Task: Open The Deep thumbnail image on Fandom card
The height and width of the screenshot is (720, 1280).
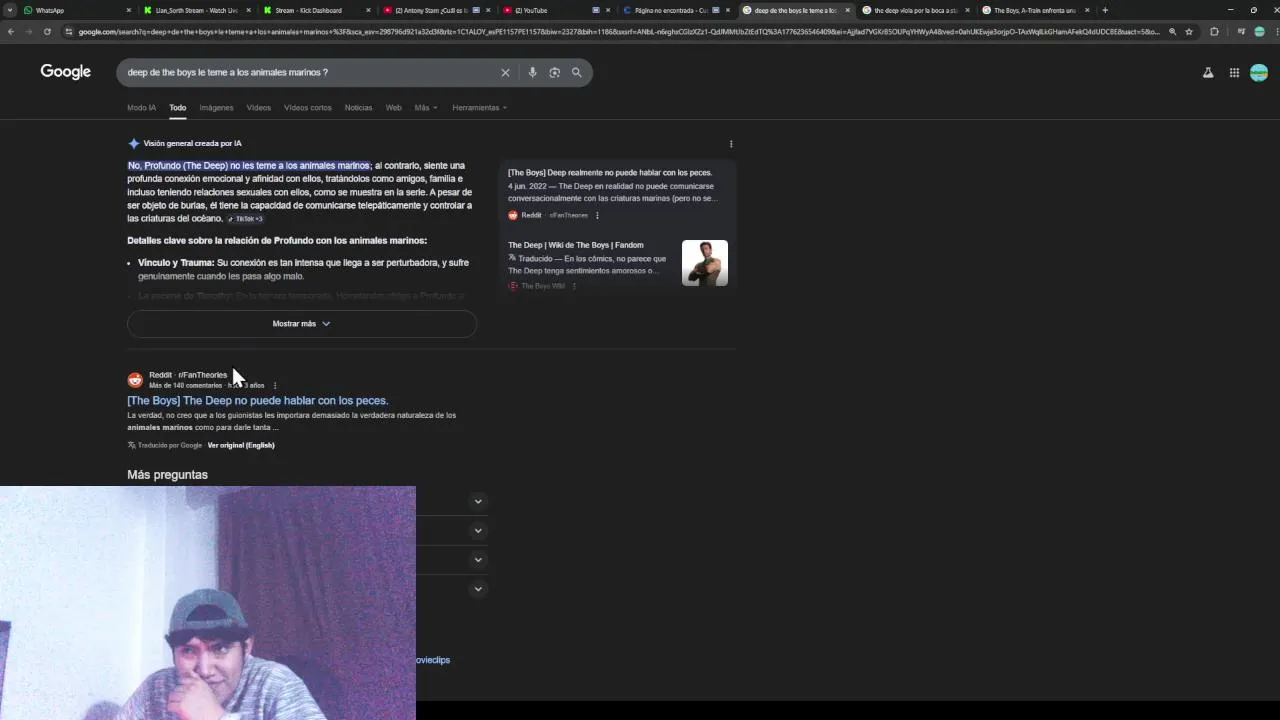Action: 705,263
